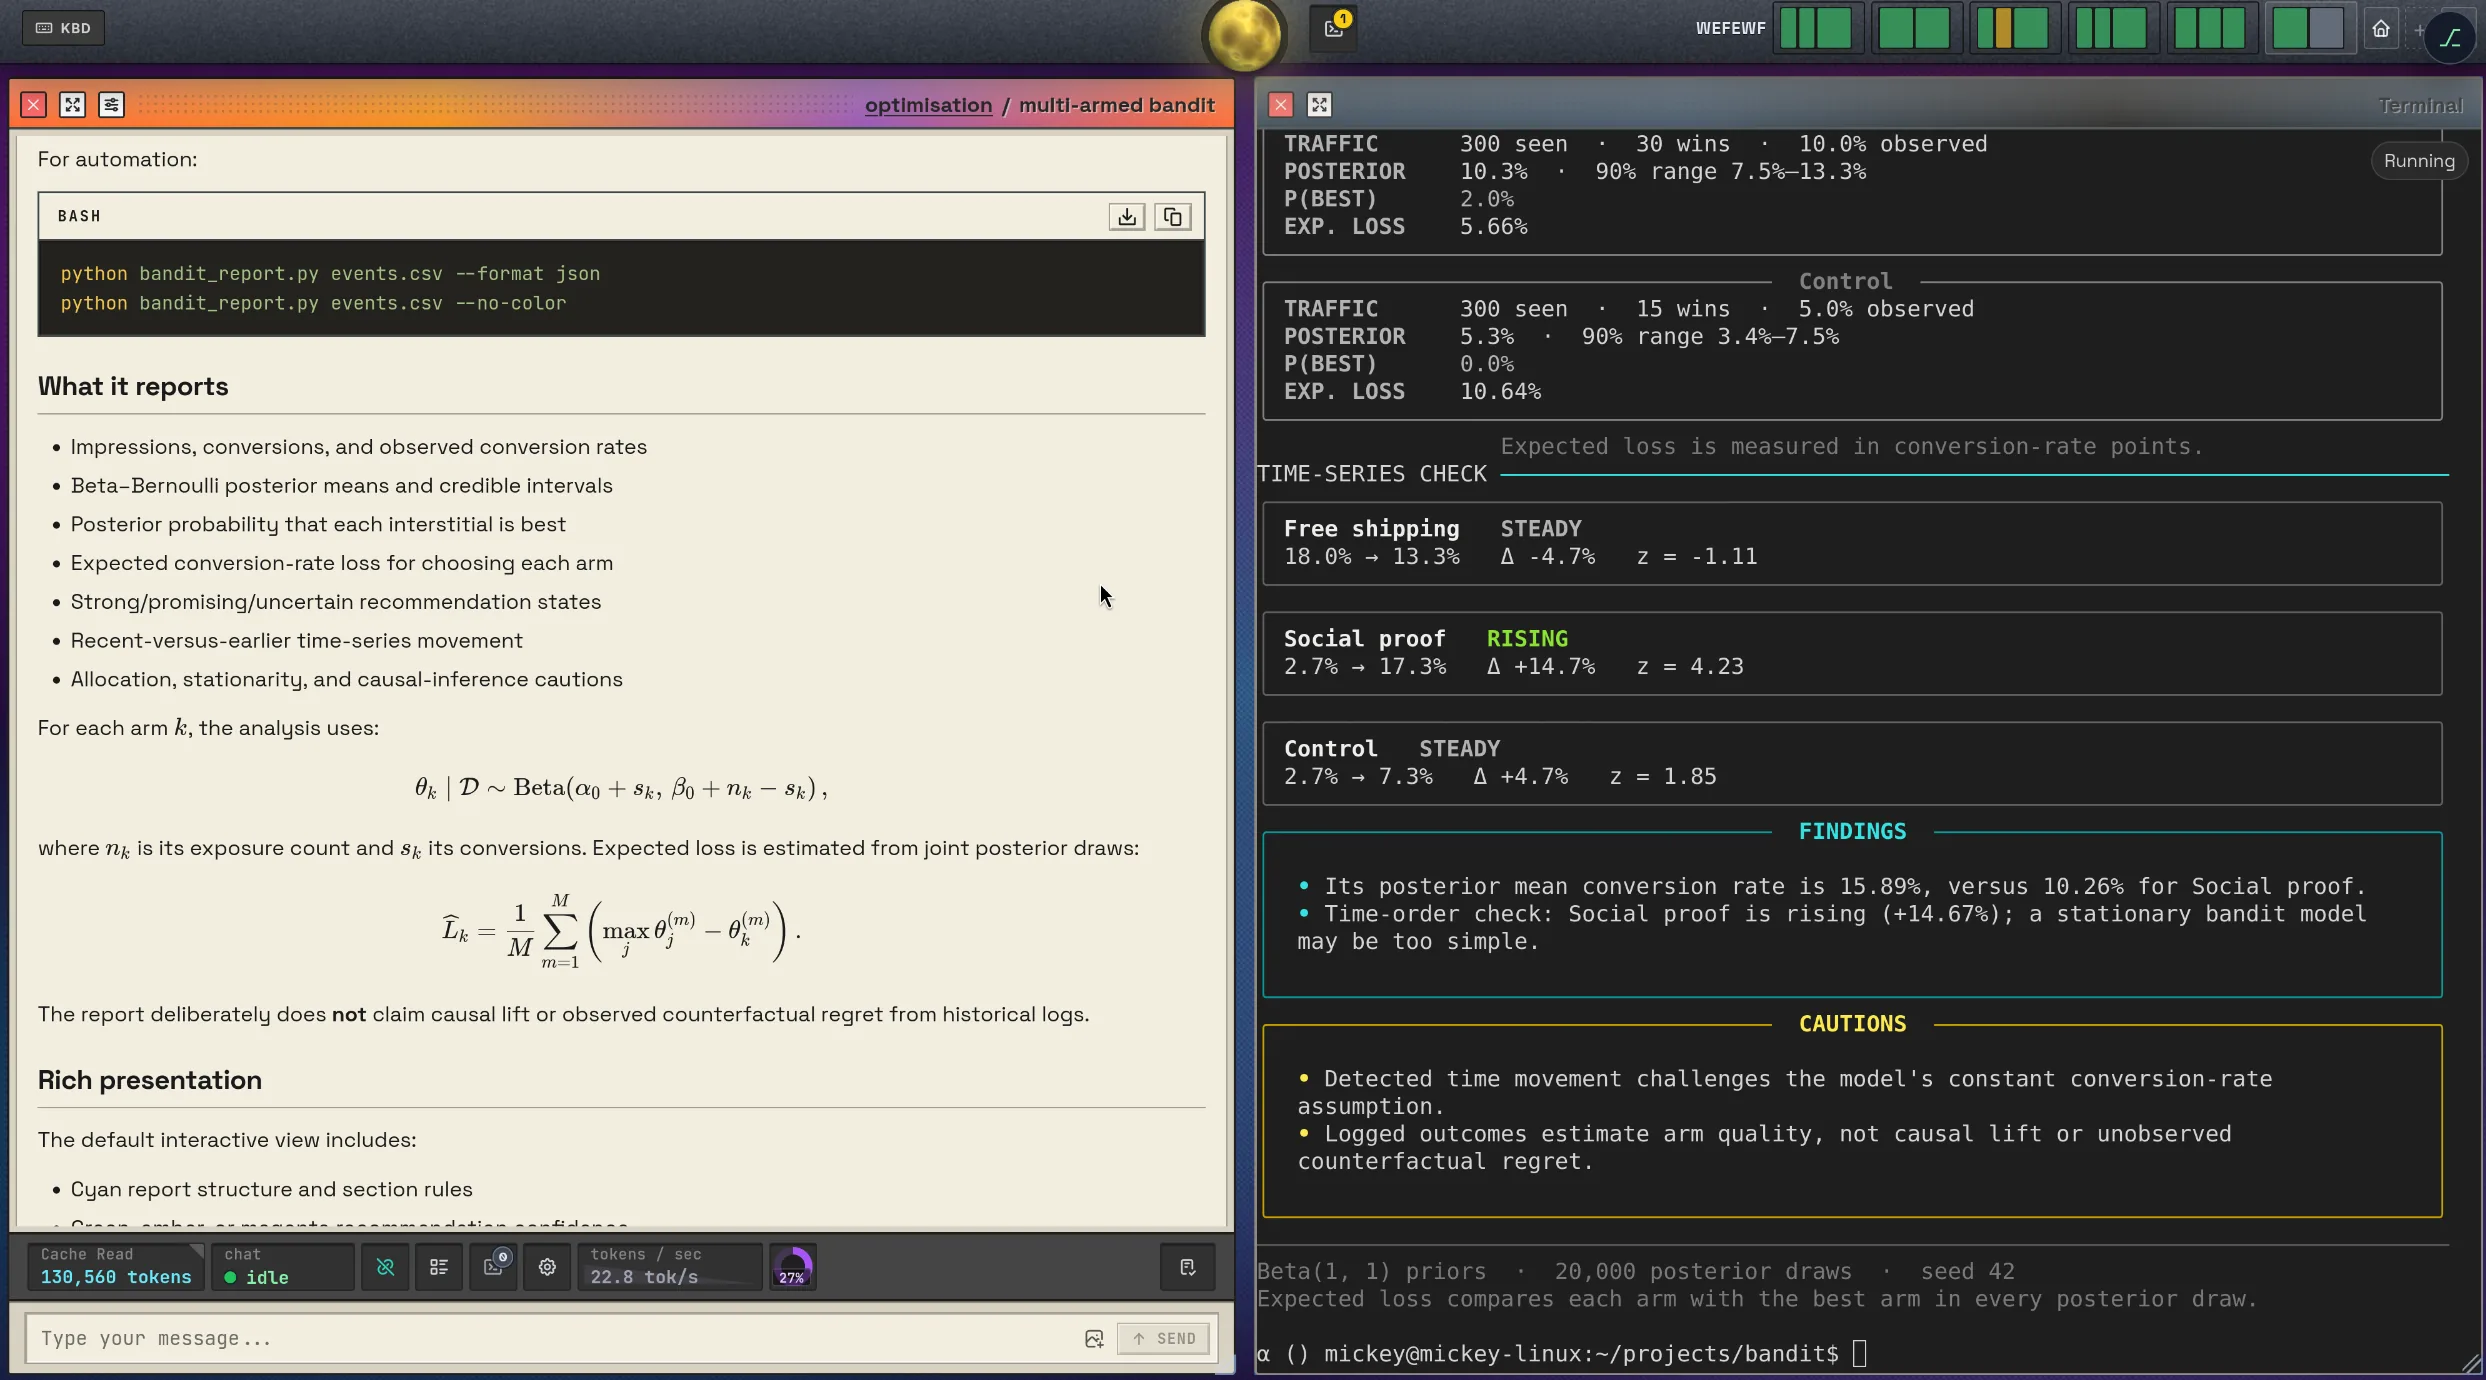Image resolution: width=2486 pixels, height=1380 pixels.
Task: Close the Terminal window
Action: [x=1280, y=105]
